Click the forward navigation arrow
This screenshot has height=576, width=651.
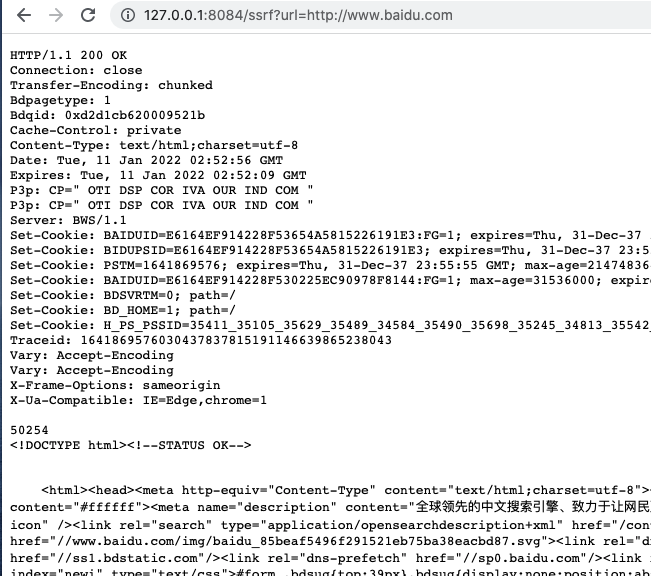pos(56,15)
